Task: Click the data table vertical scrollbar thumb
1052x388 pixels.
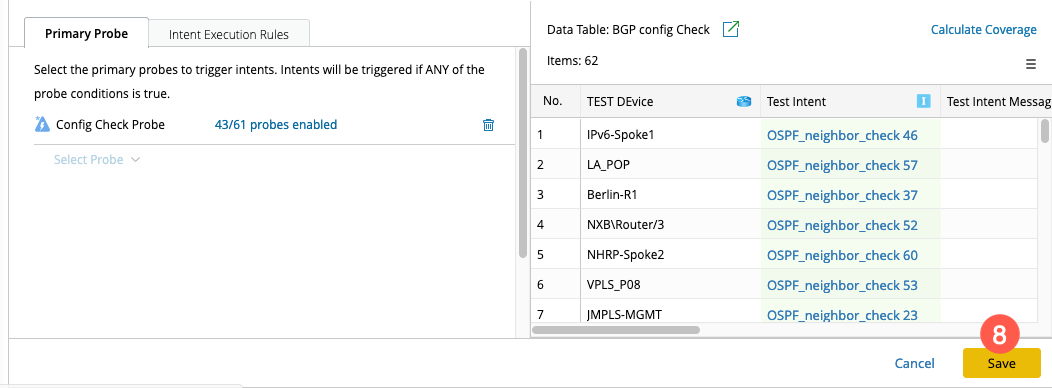Action: pos(1045,132)
